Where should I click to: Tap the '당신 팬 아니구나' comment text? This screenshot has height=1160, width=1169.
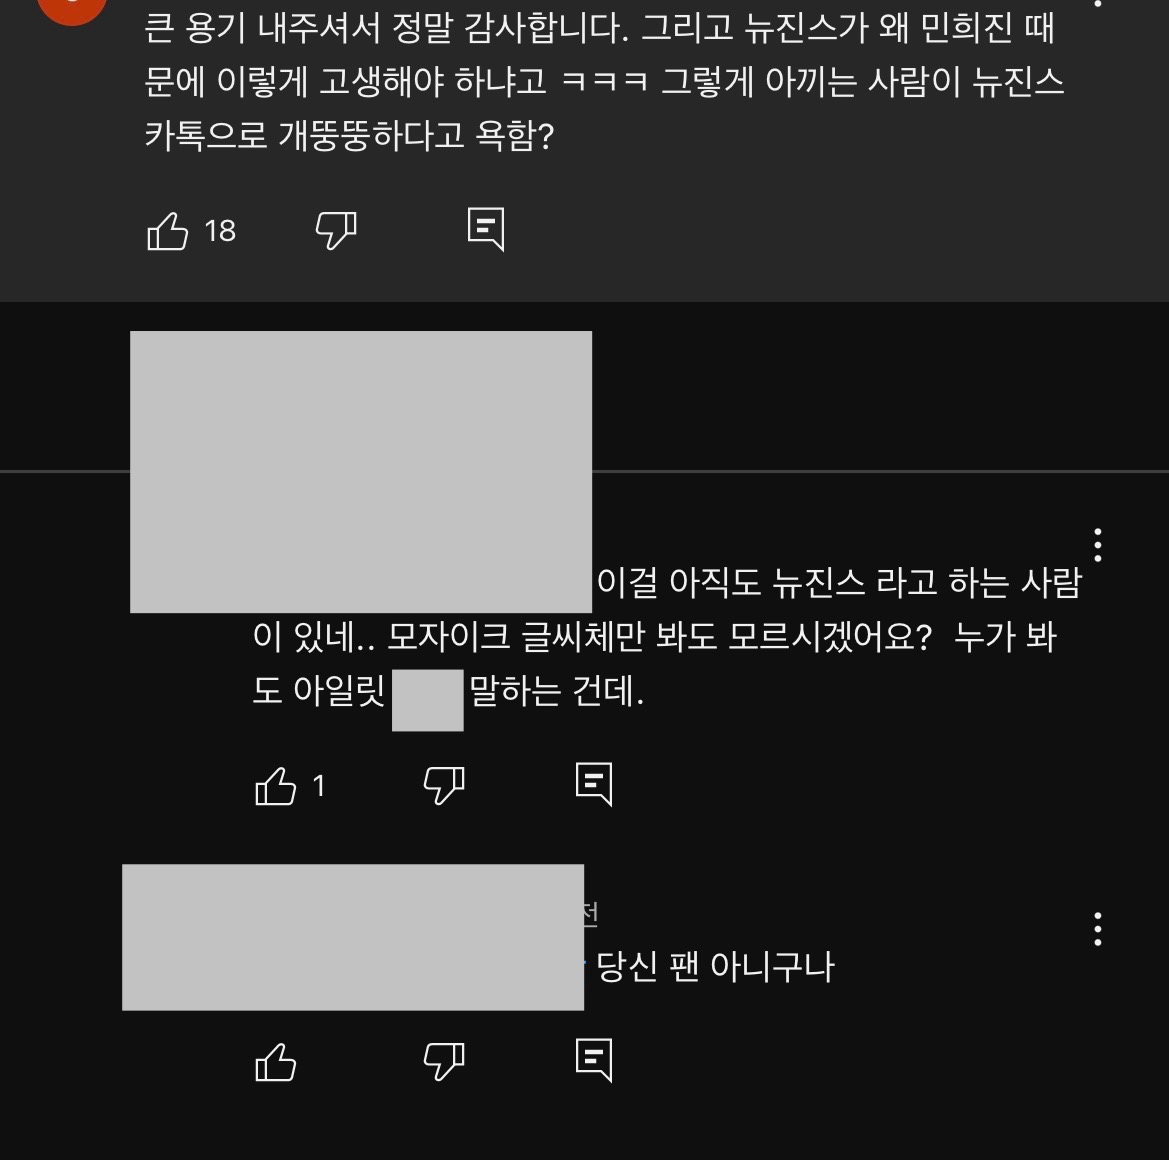(x=715, y=967)
